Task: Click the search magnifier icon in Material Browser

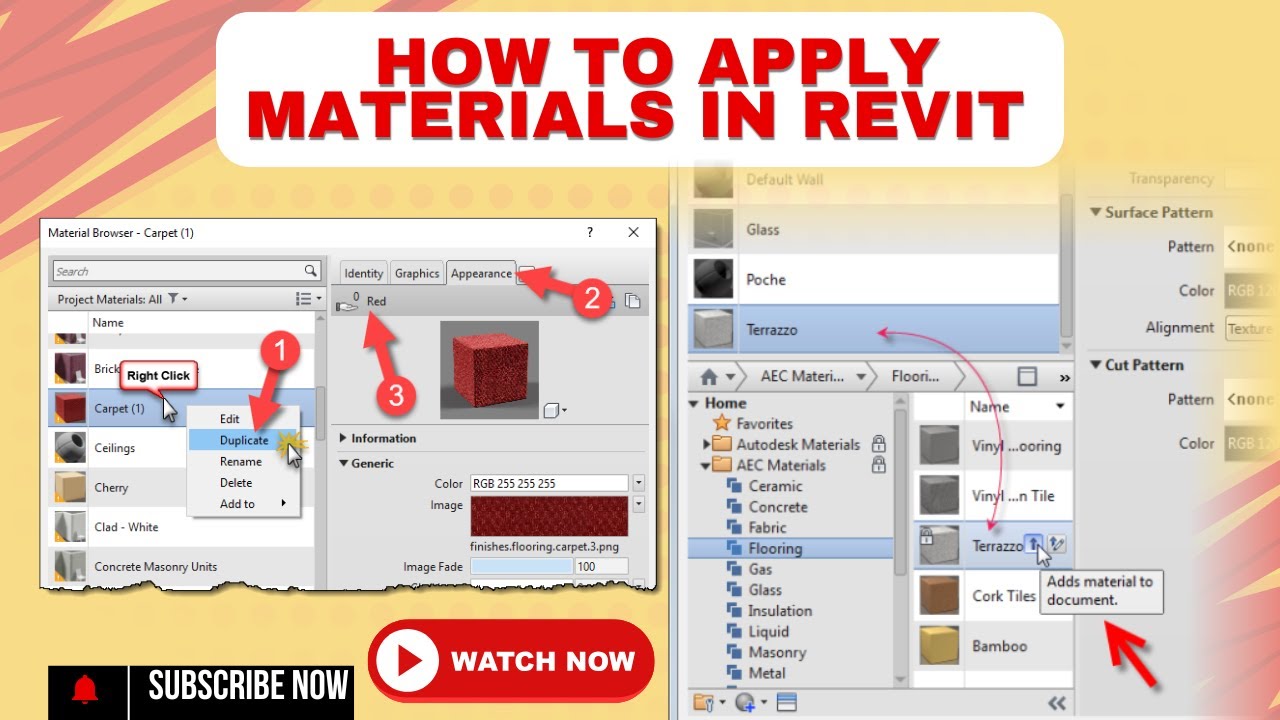Action: click(311, 271)
